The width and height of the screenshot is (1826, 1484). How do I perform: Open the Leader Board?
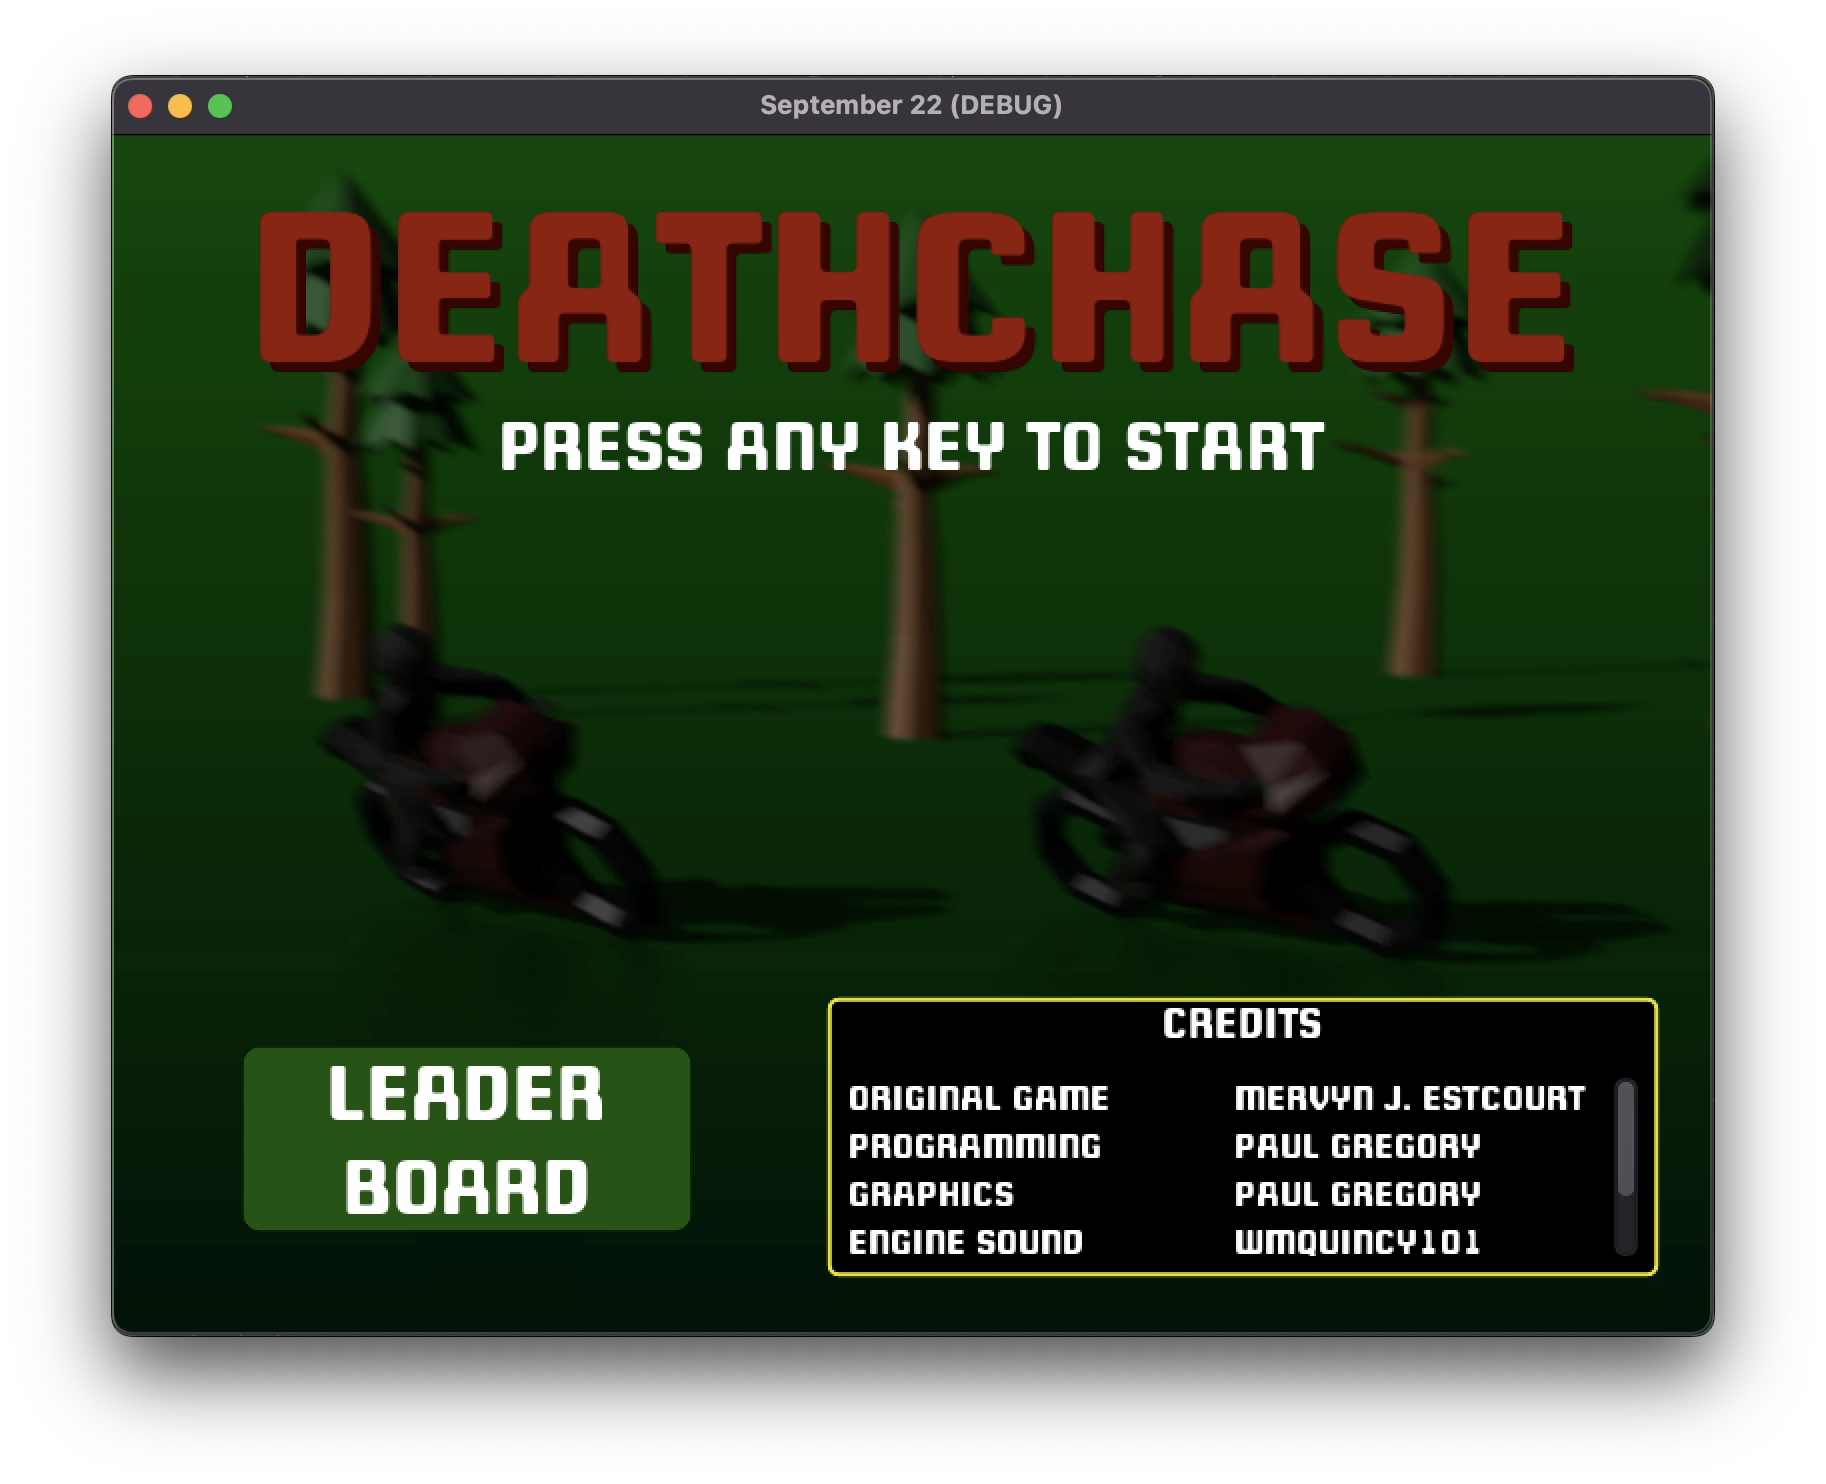[x=466, y=1138]
